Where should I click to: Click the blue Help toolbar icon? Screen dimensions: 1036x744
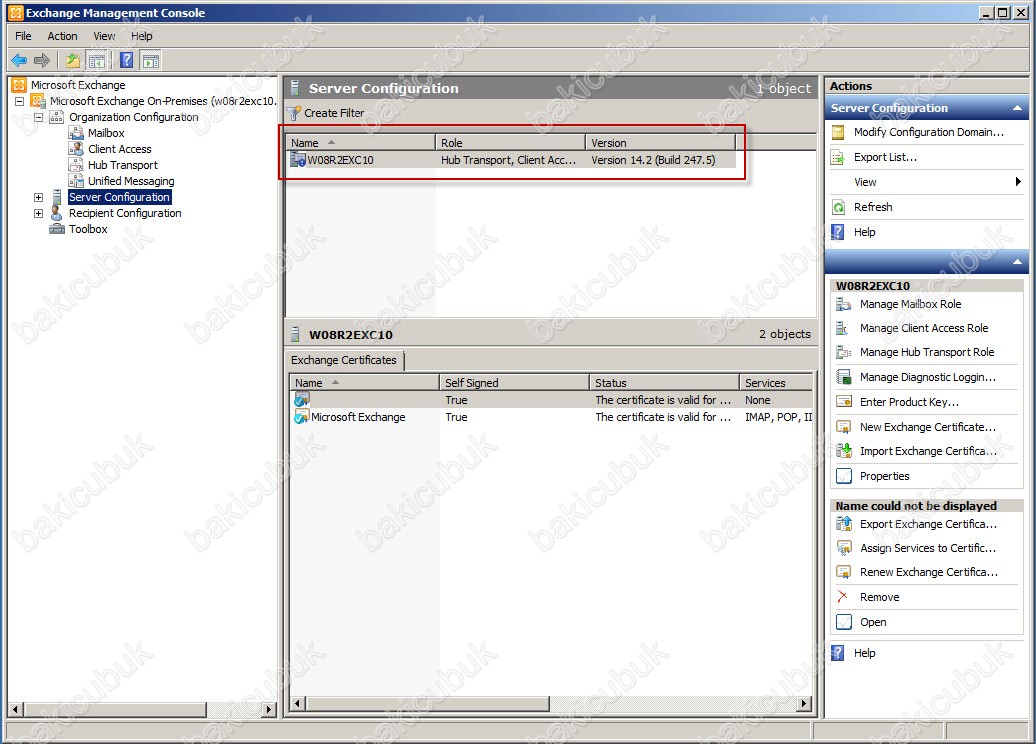[127, 61]
